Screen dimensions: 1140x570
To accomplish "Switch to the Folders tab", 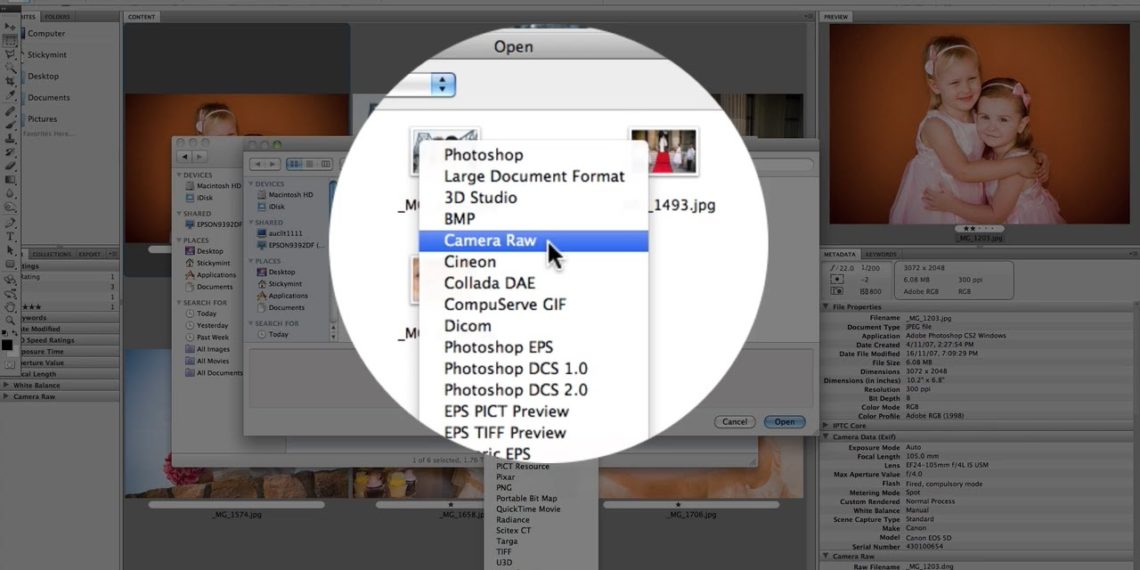I will (x=57, y=17).
